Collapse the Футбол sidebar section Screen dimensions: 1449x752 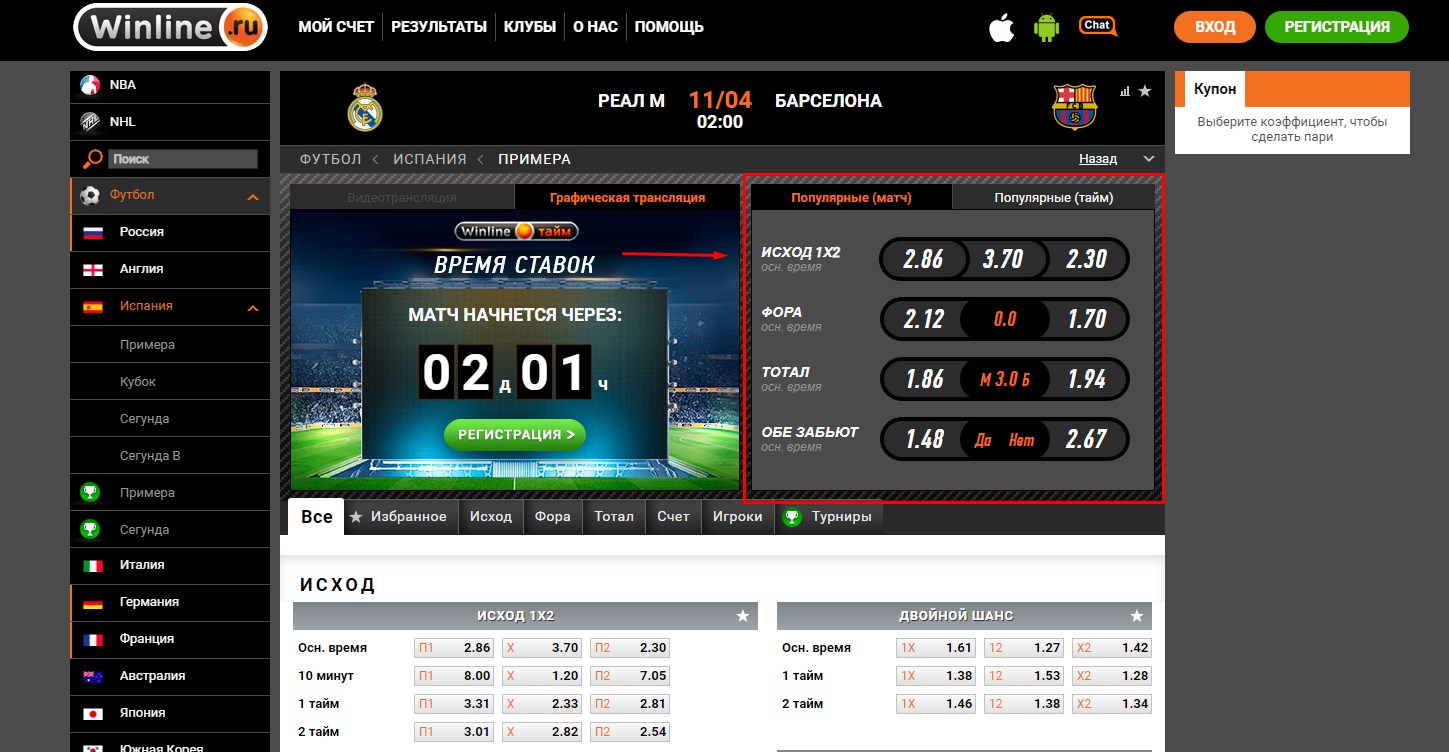coord(253,197)
